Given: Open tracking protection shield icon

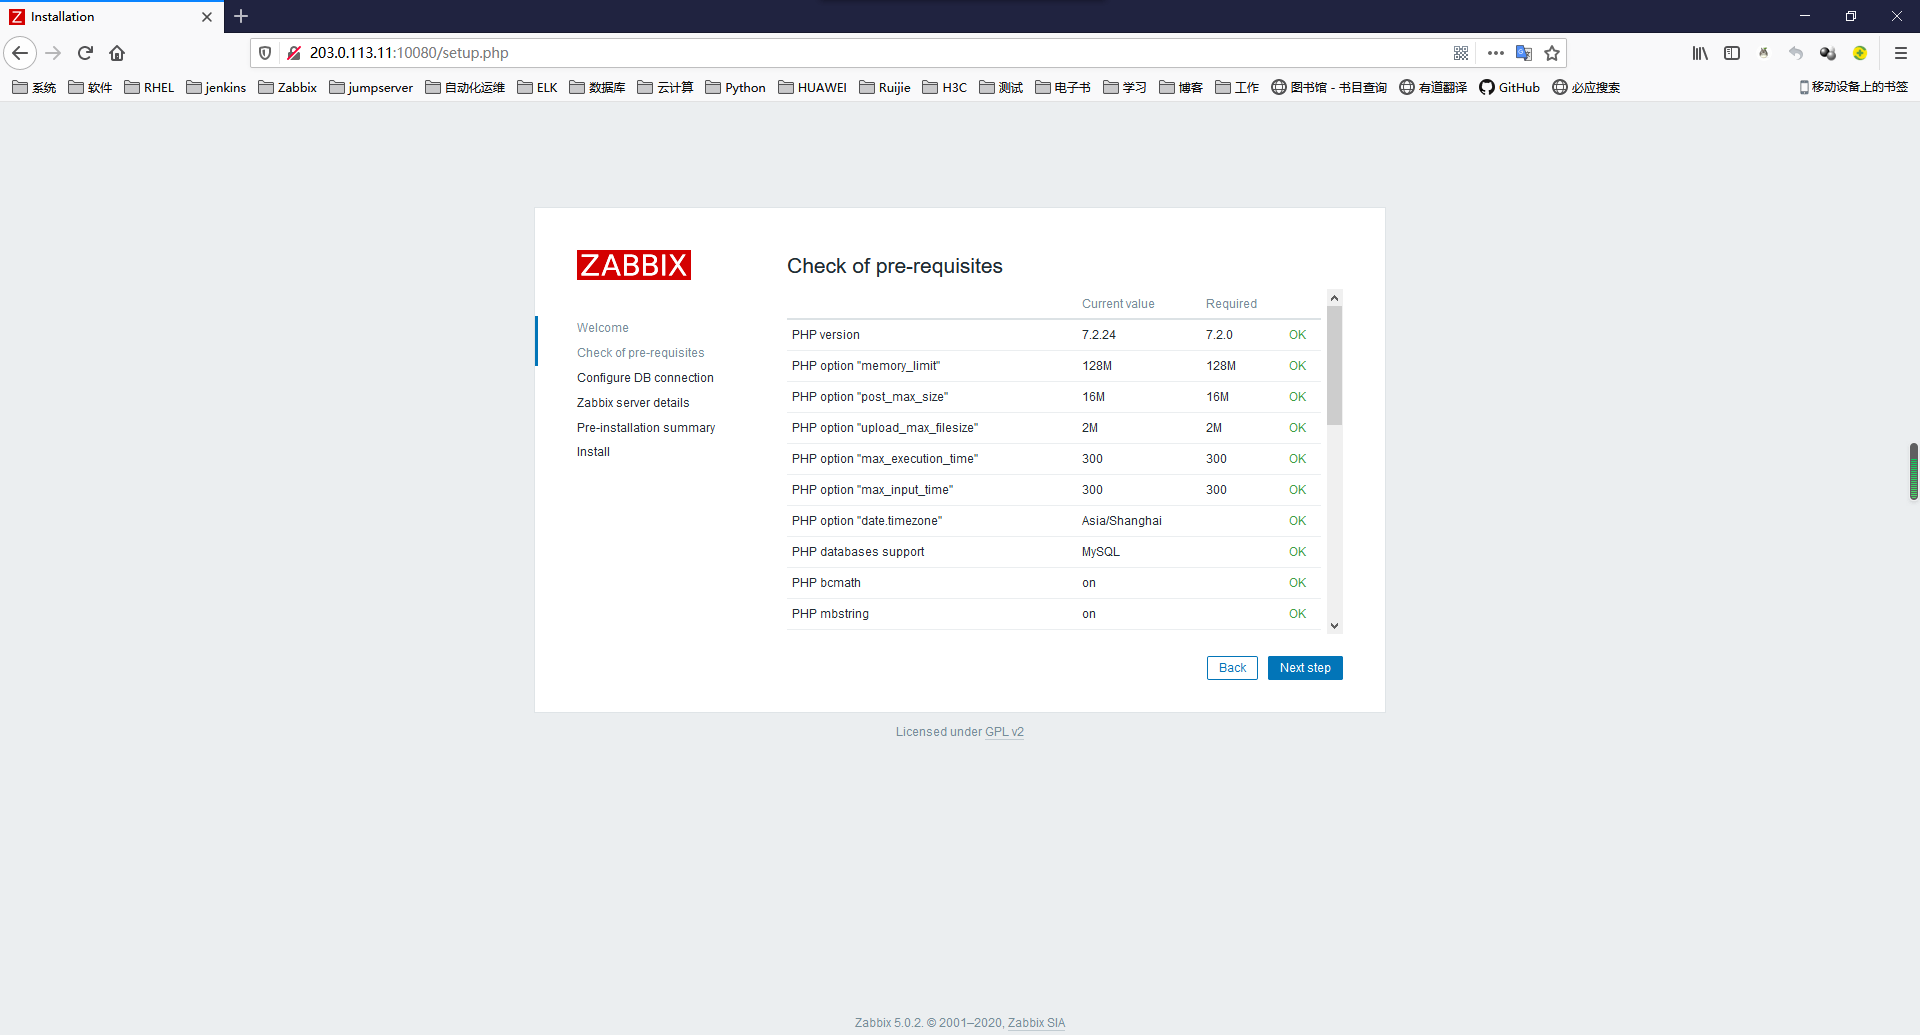Looking at the screenshot, I should 265,53.
